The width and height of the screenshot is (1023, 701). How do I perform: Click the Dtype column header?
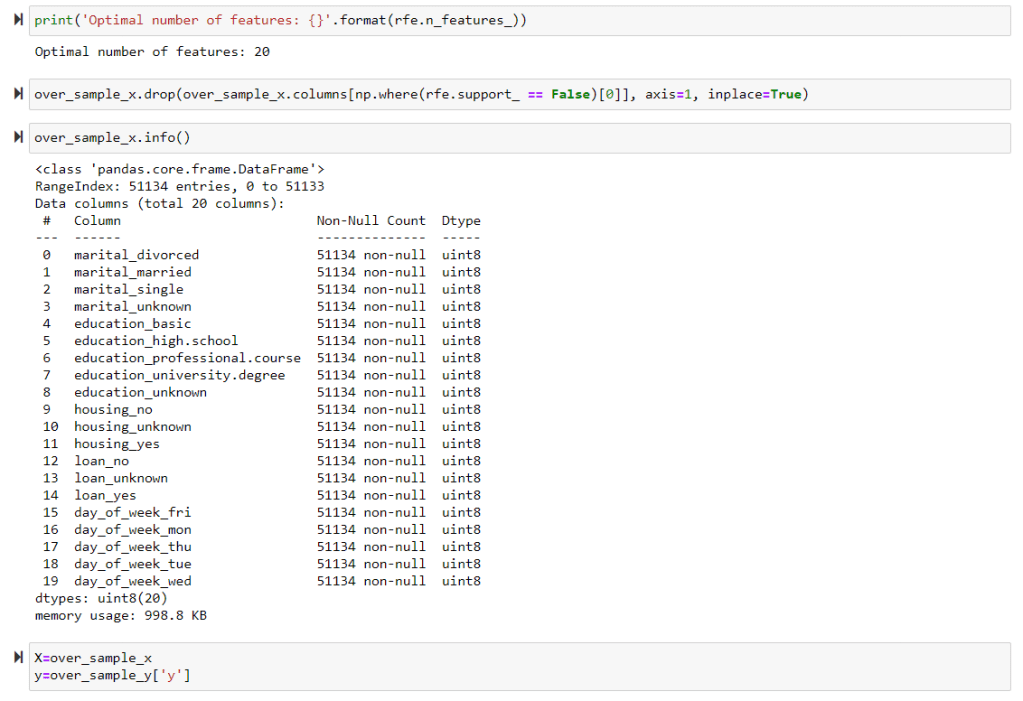[460, 220]
